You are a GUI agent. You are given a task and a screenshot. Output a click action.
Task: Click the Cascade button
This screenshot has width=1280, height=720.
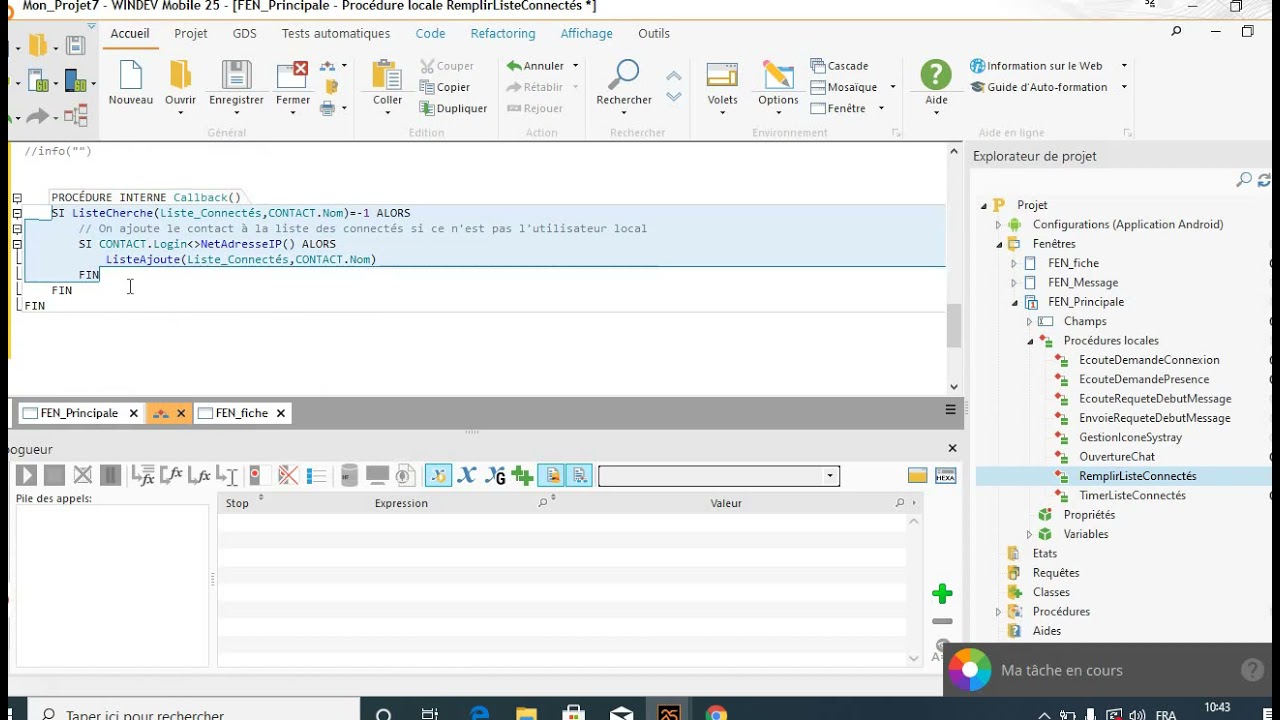click(x=839, y=66)
